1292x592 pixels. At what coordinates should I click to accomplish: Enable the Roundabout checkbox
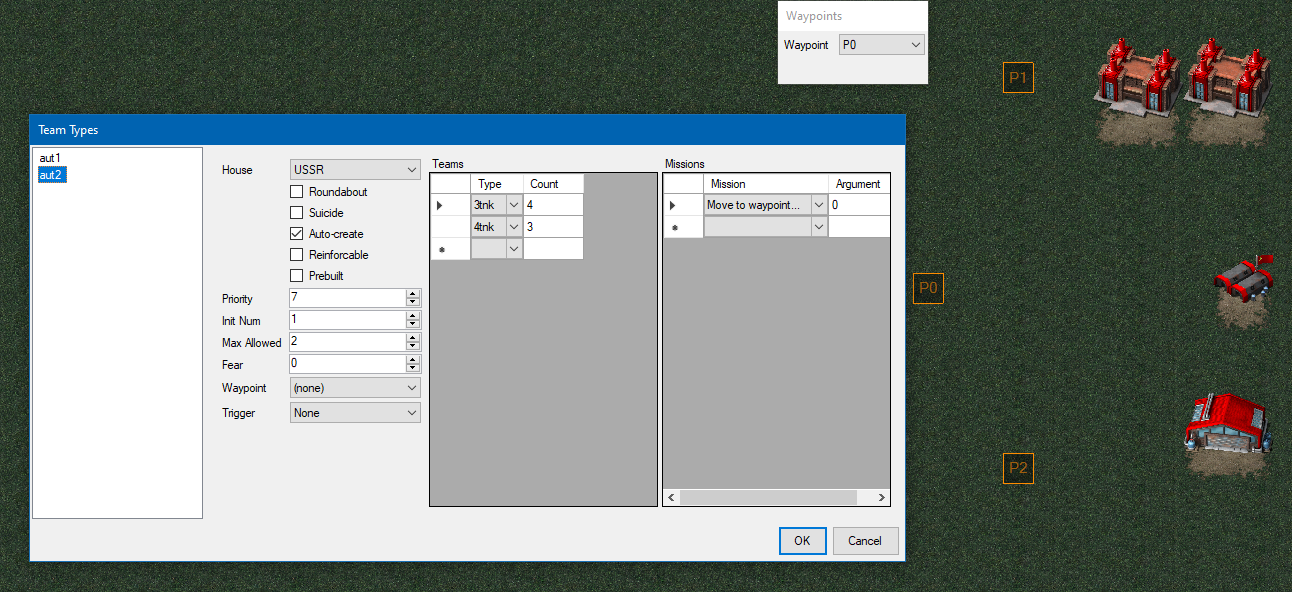(x=296, y=192)
